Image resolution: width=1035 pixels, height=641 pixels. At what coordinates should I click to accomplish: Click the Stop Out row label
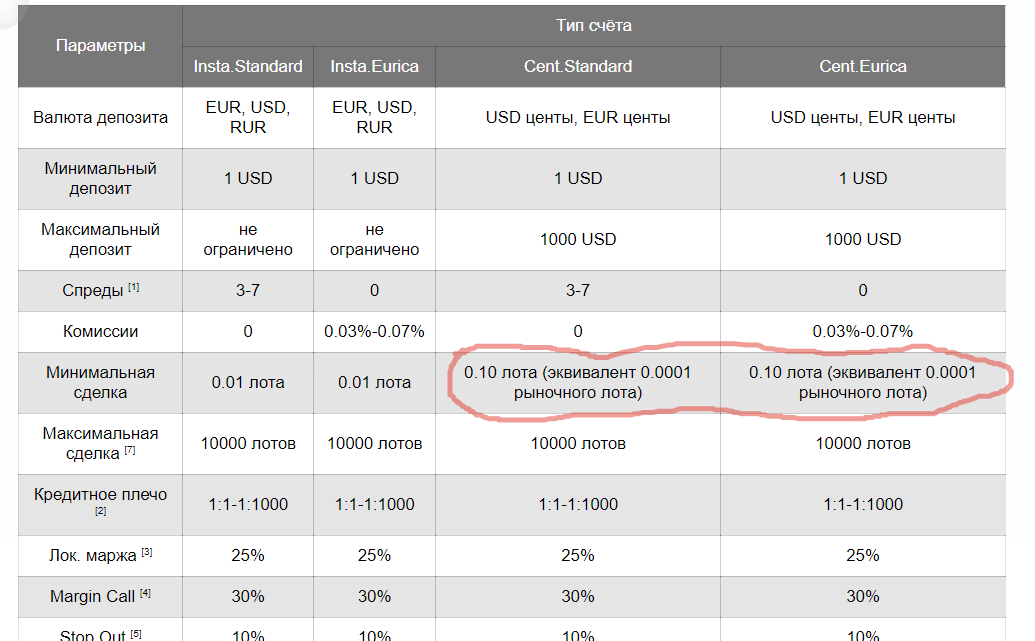pos(92,636)
